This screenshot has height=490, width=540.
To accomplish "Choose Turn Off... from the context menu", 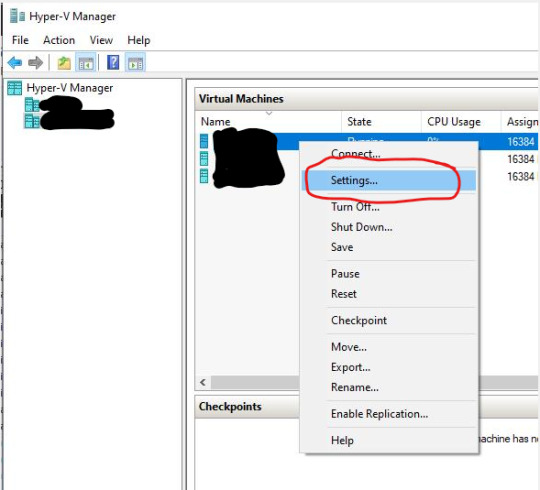I will [x=389, y=207].
